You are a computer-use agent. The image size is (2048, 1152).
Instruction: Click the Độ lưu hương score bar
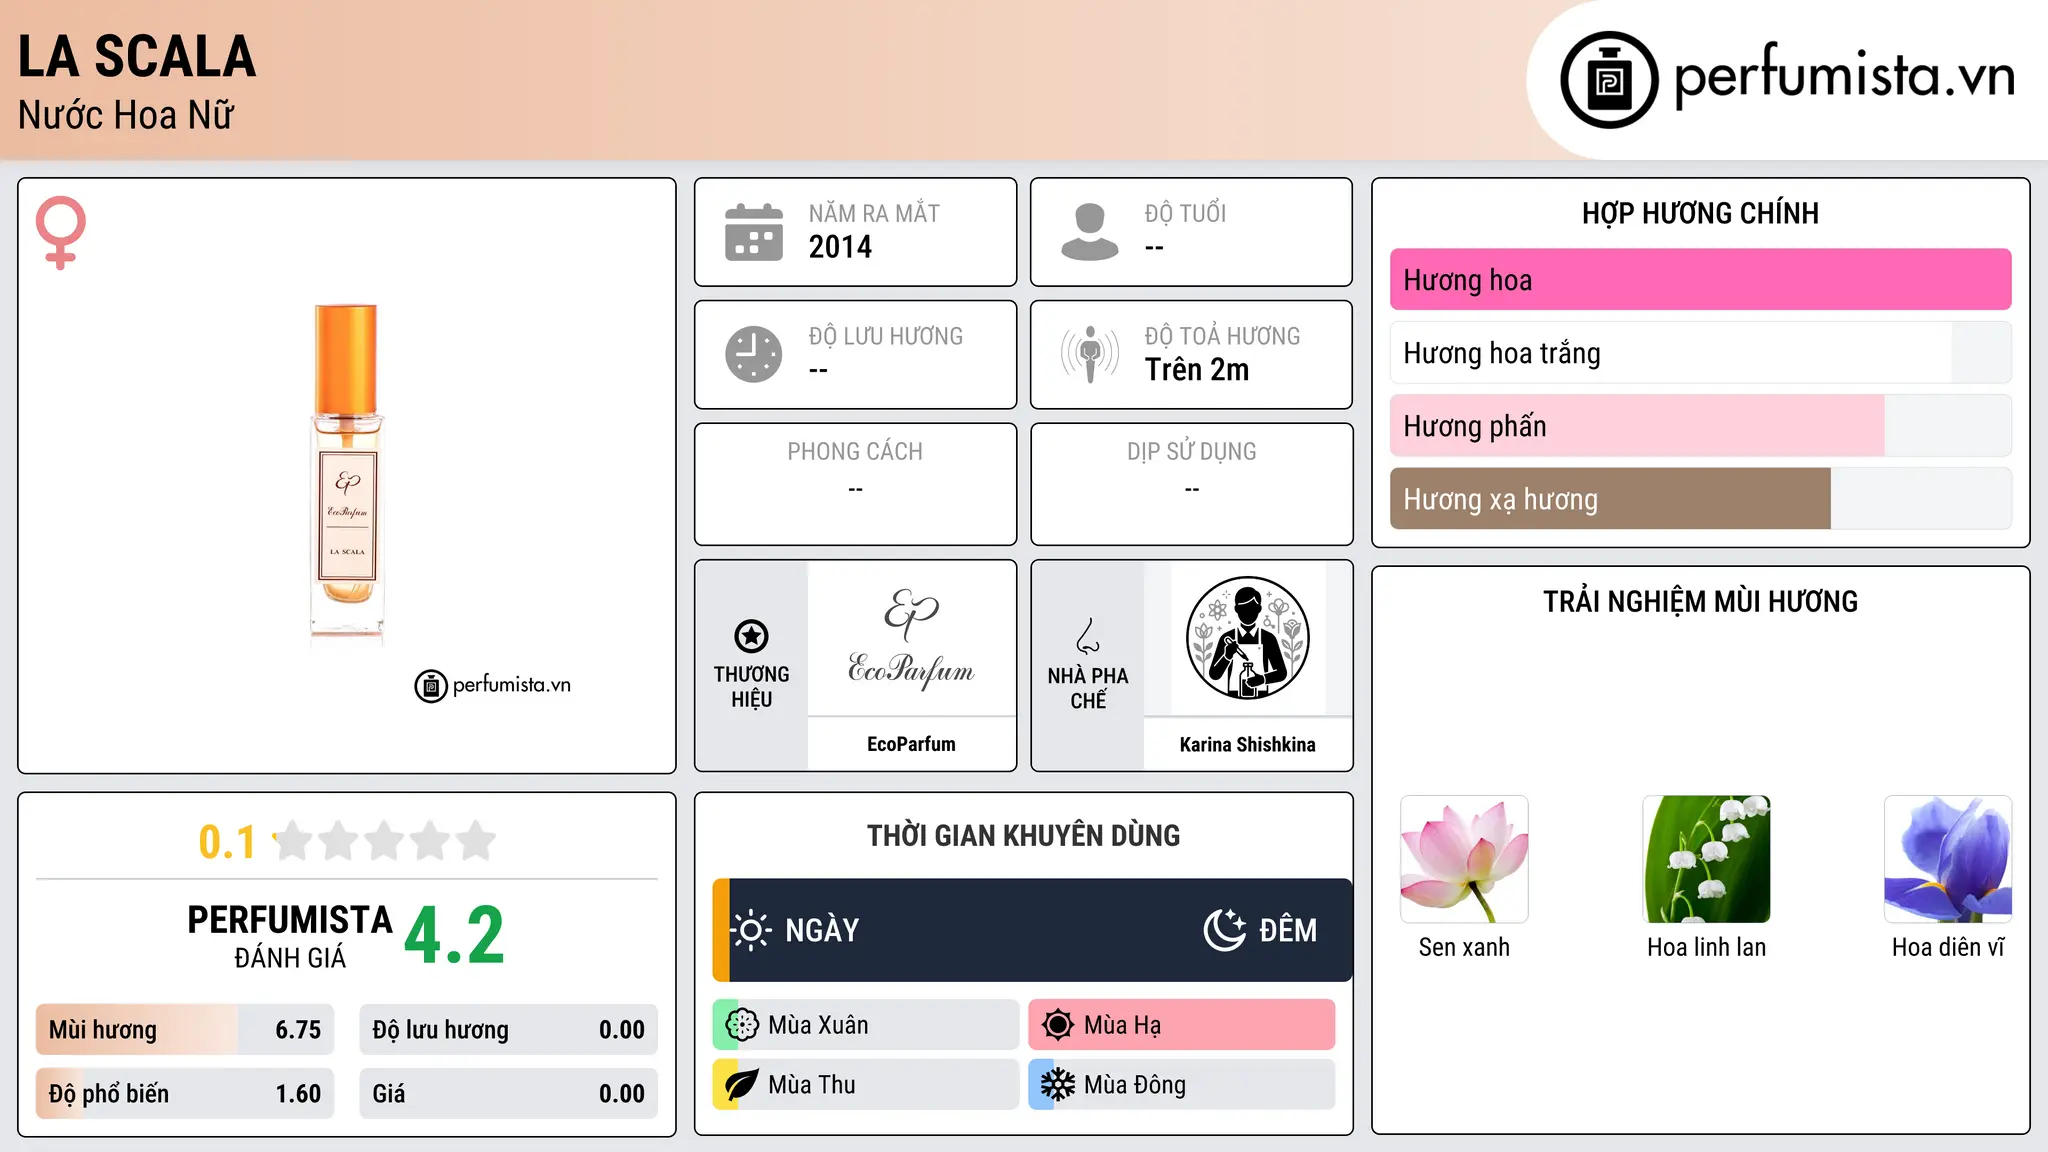tap(508, 1030)
